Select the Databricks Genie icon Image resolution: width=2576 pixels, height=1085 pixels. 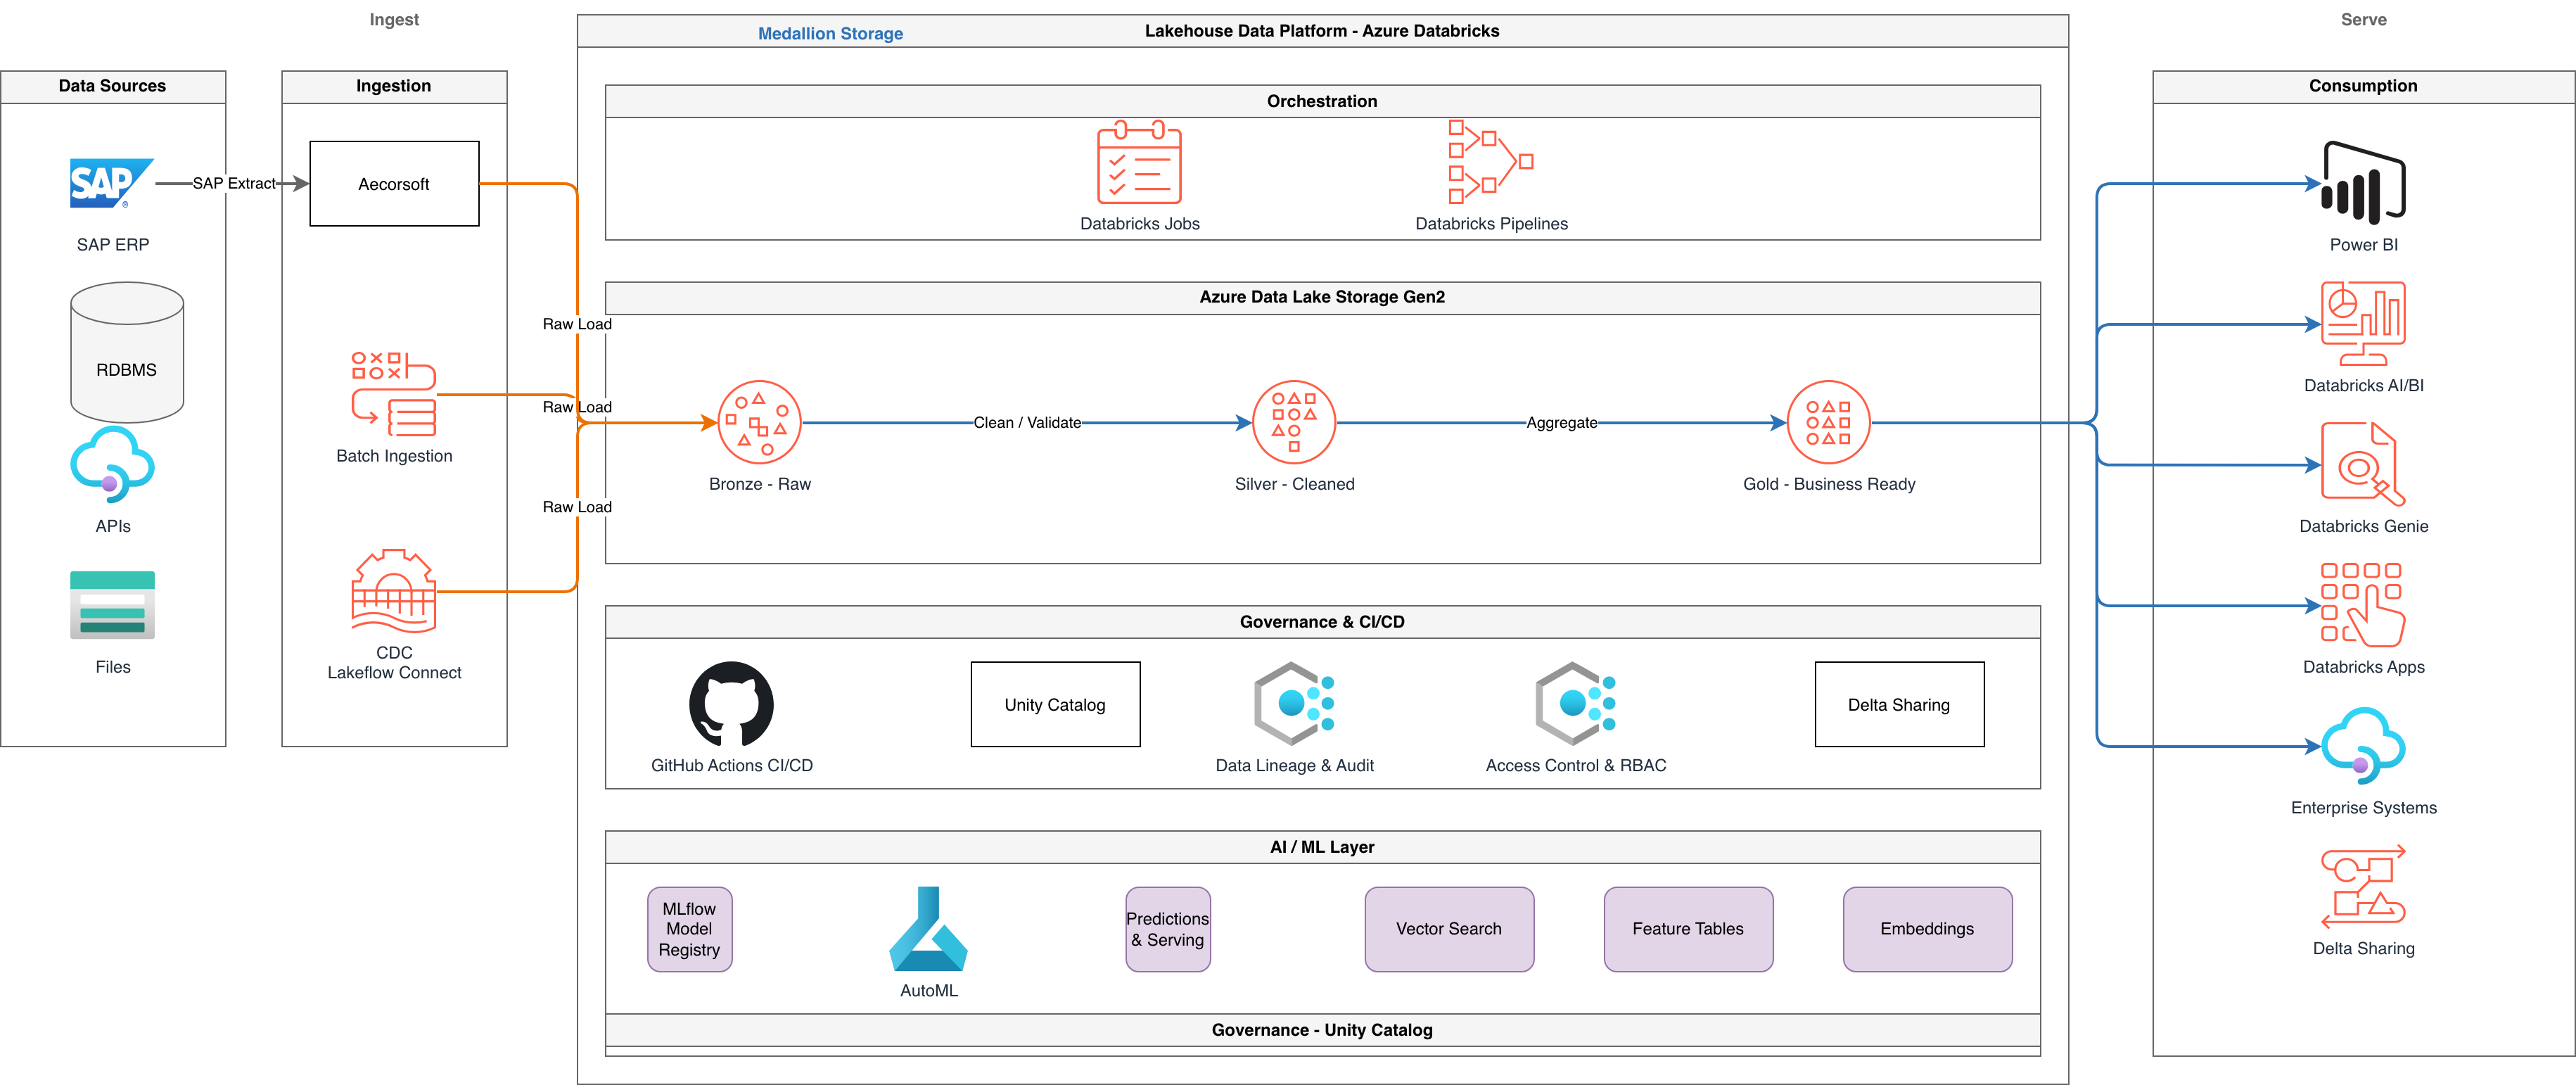[2363, 464]
